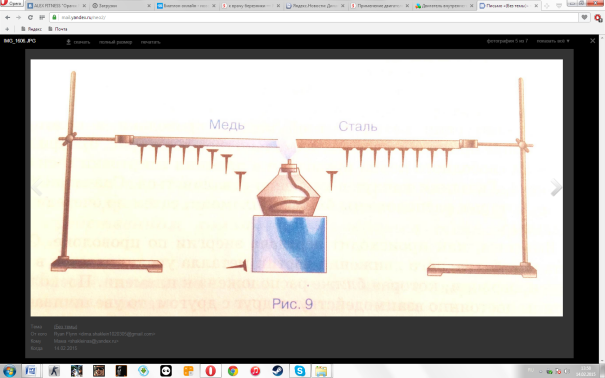Go to the previous photo arrow
Screen dimensions: 605x378
pyautogui.click(x=37, y=187)
